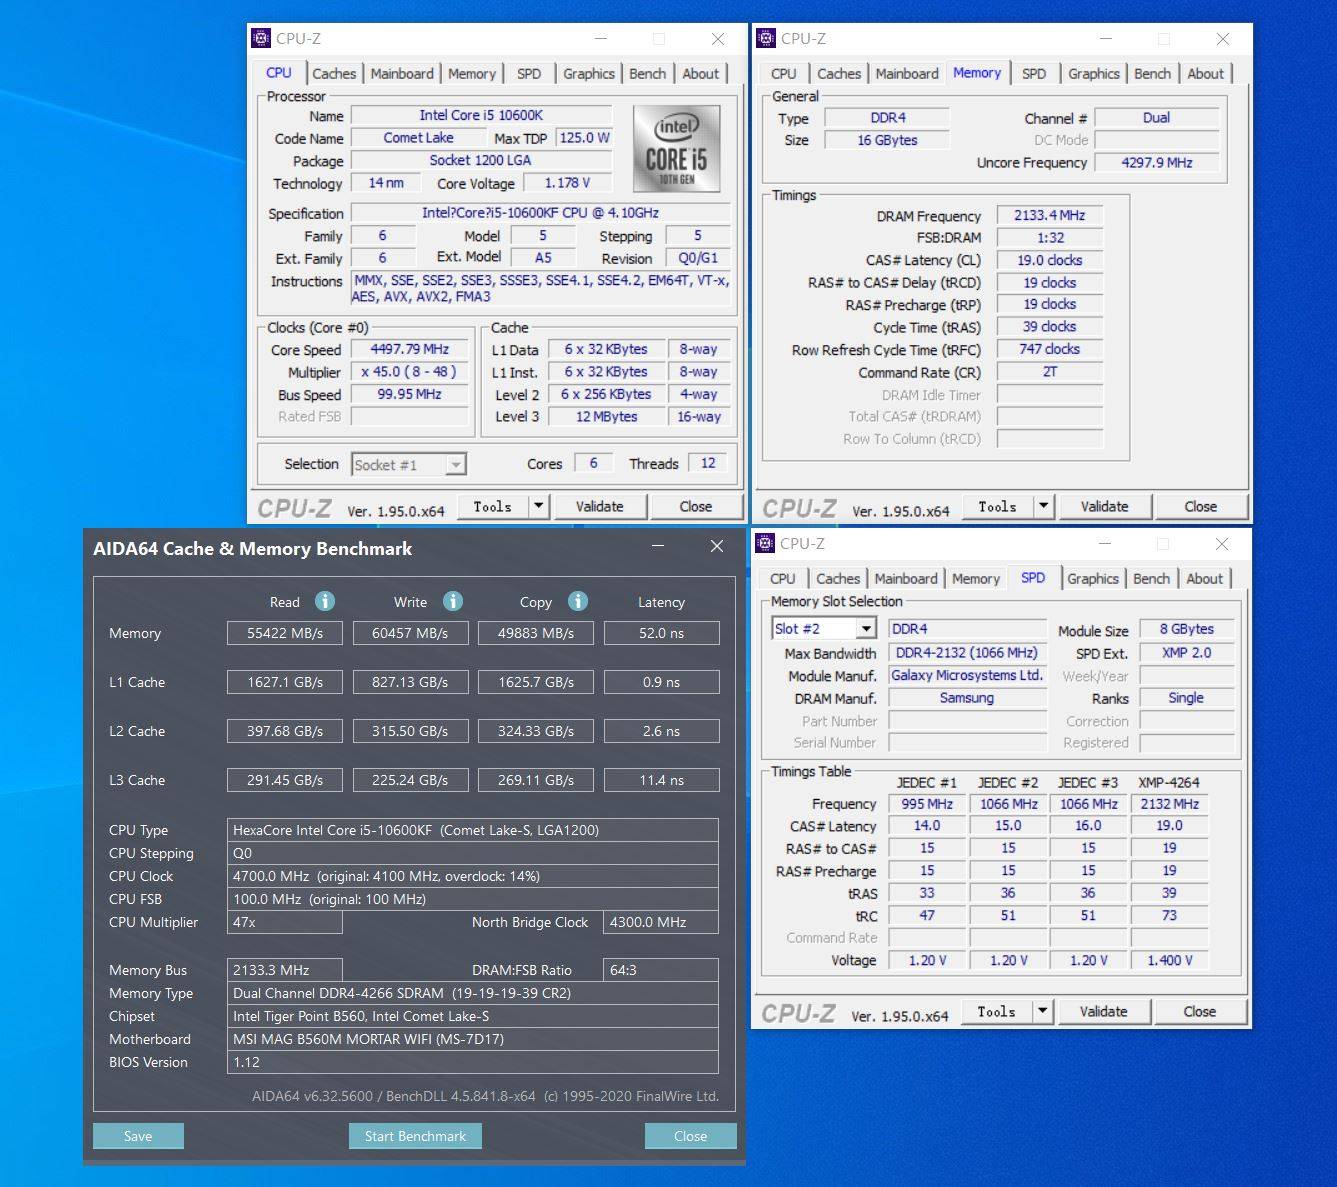Switch to Caches tab in CPU window
The width and height of the screenshot is (1337, 1187).
point(334,74)
